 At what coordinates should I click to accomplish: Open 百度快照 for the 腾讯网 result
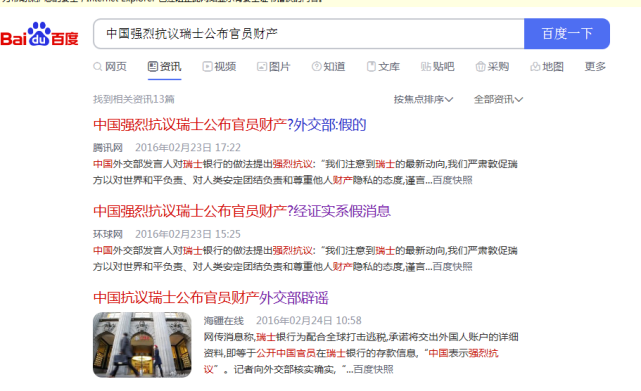(453, 180)
